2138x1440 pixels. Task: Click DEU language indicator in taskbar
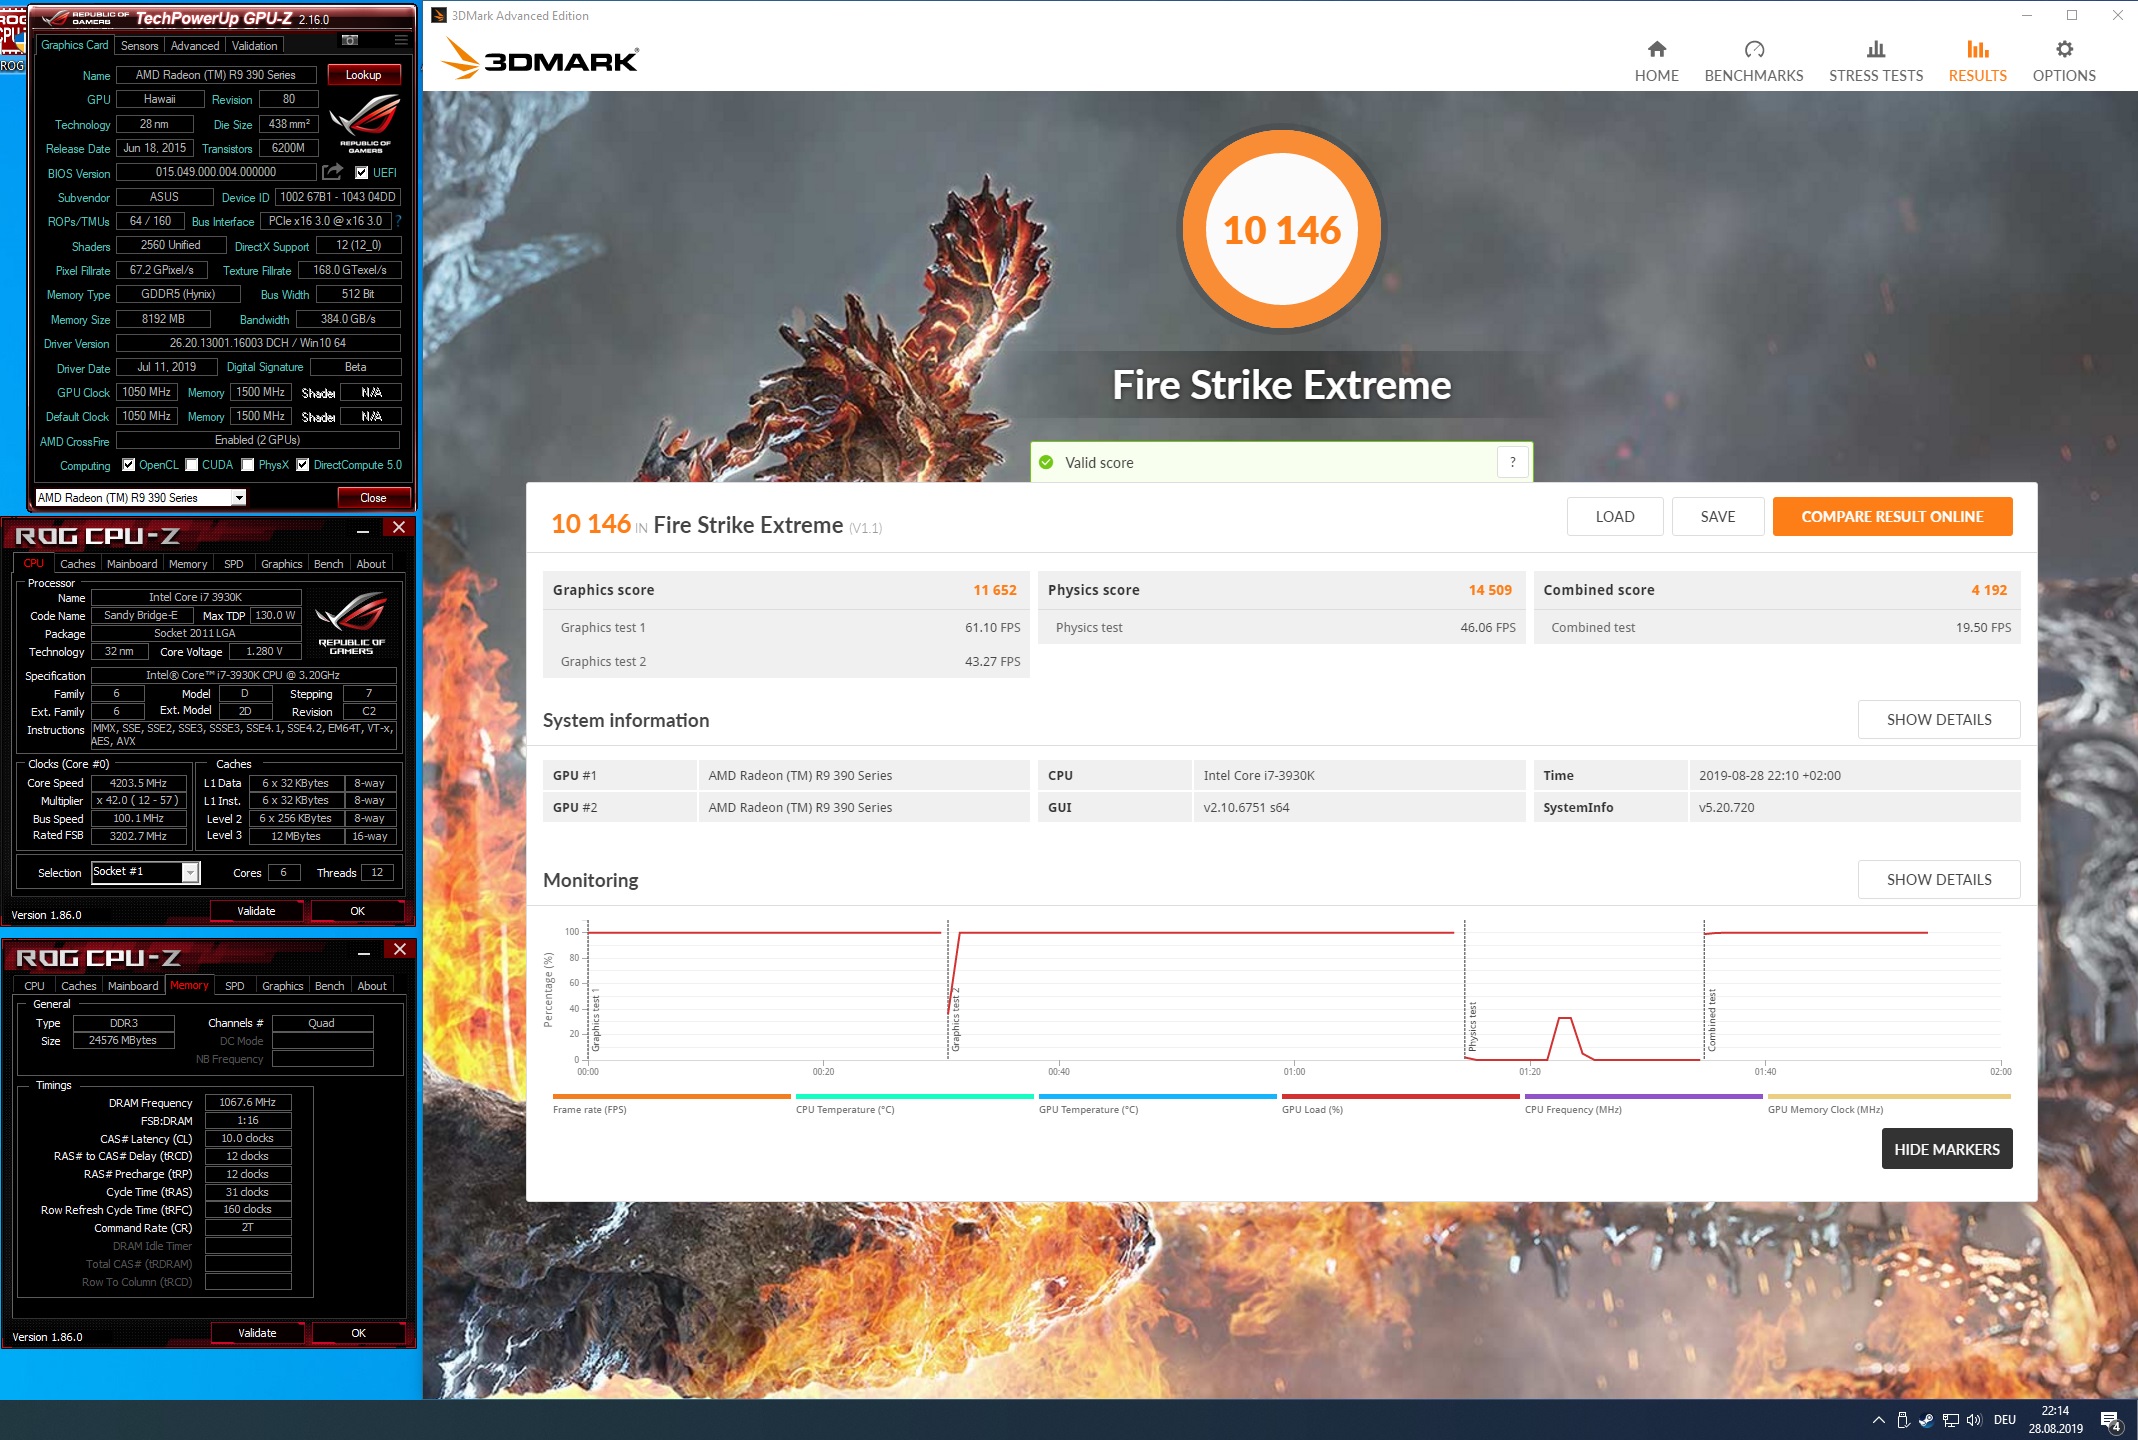click(2004, 1420)
